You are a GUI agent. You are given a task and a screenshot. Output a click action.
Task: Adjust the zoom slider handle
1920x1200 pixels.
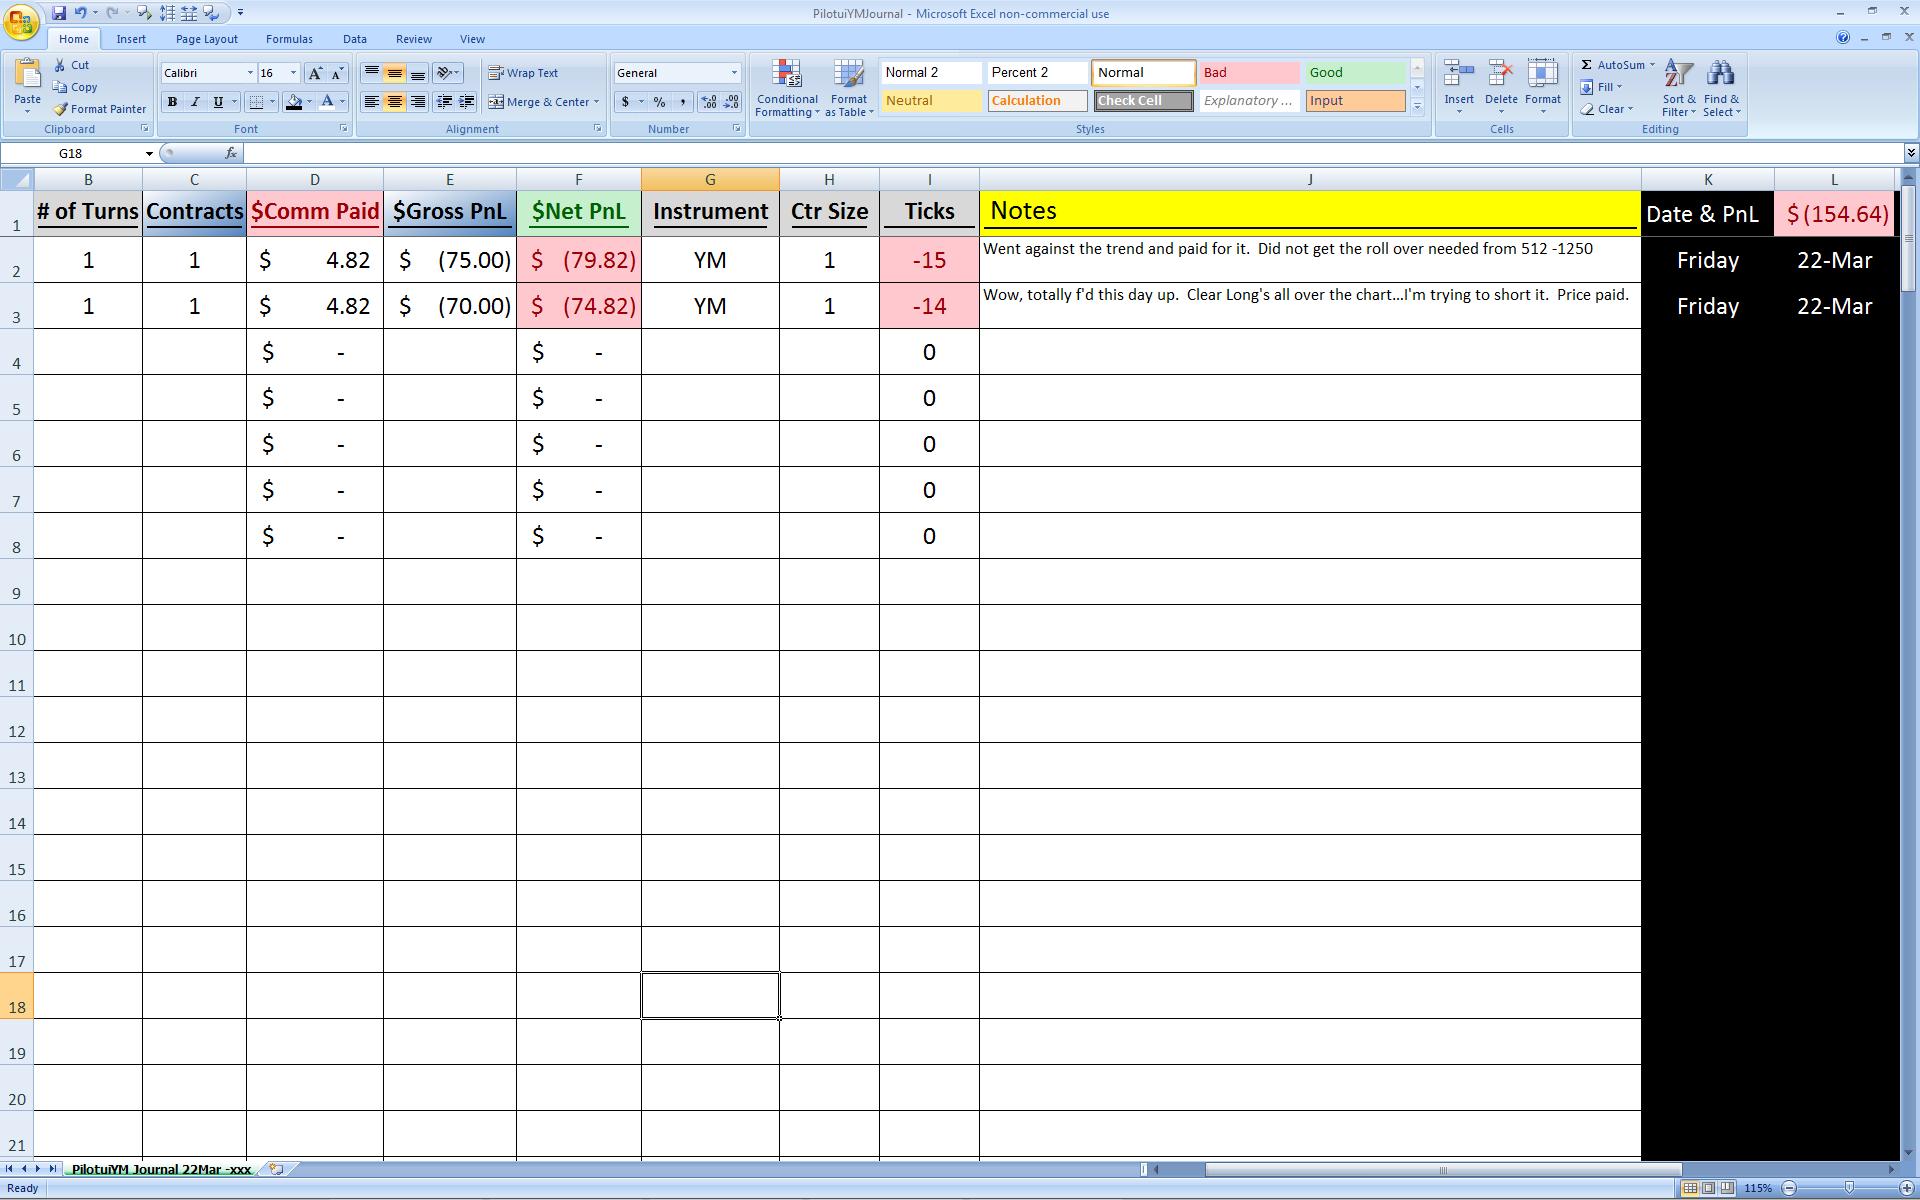1849,1188
